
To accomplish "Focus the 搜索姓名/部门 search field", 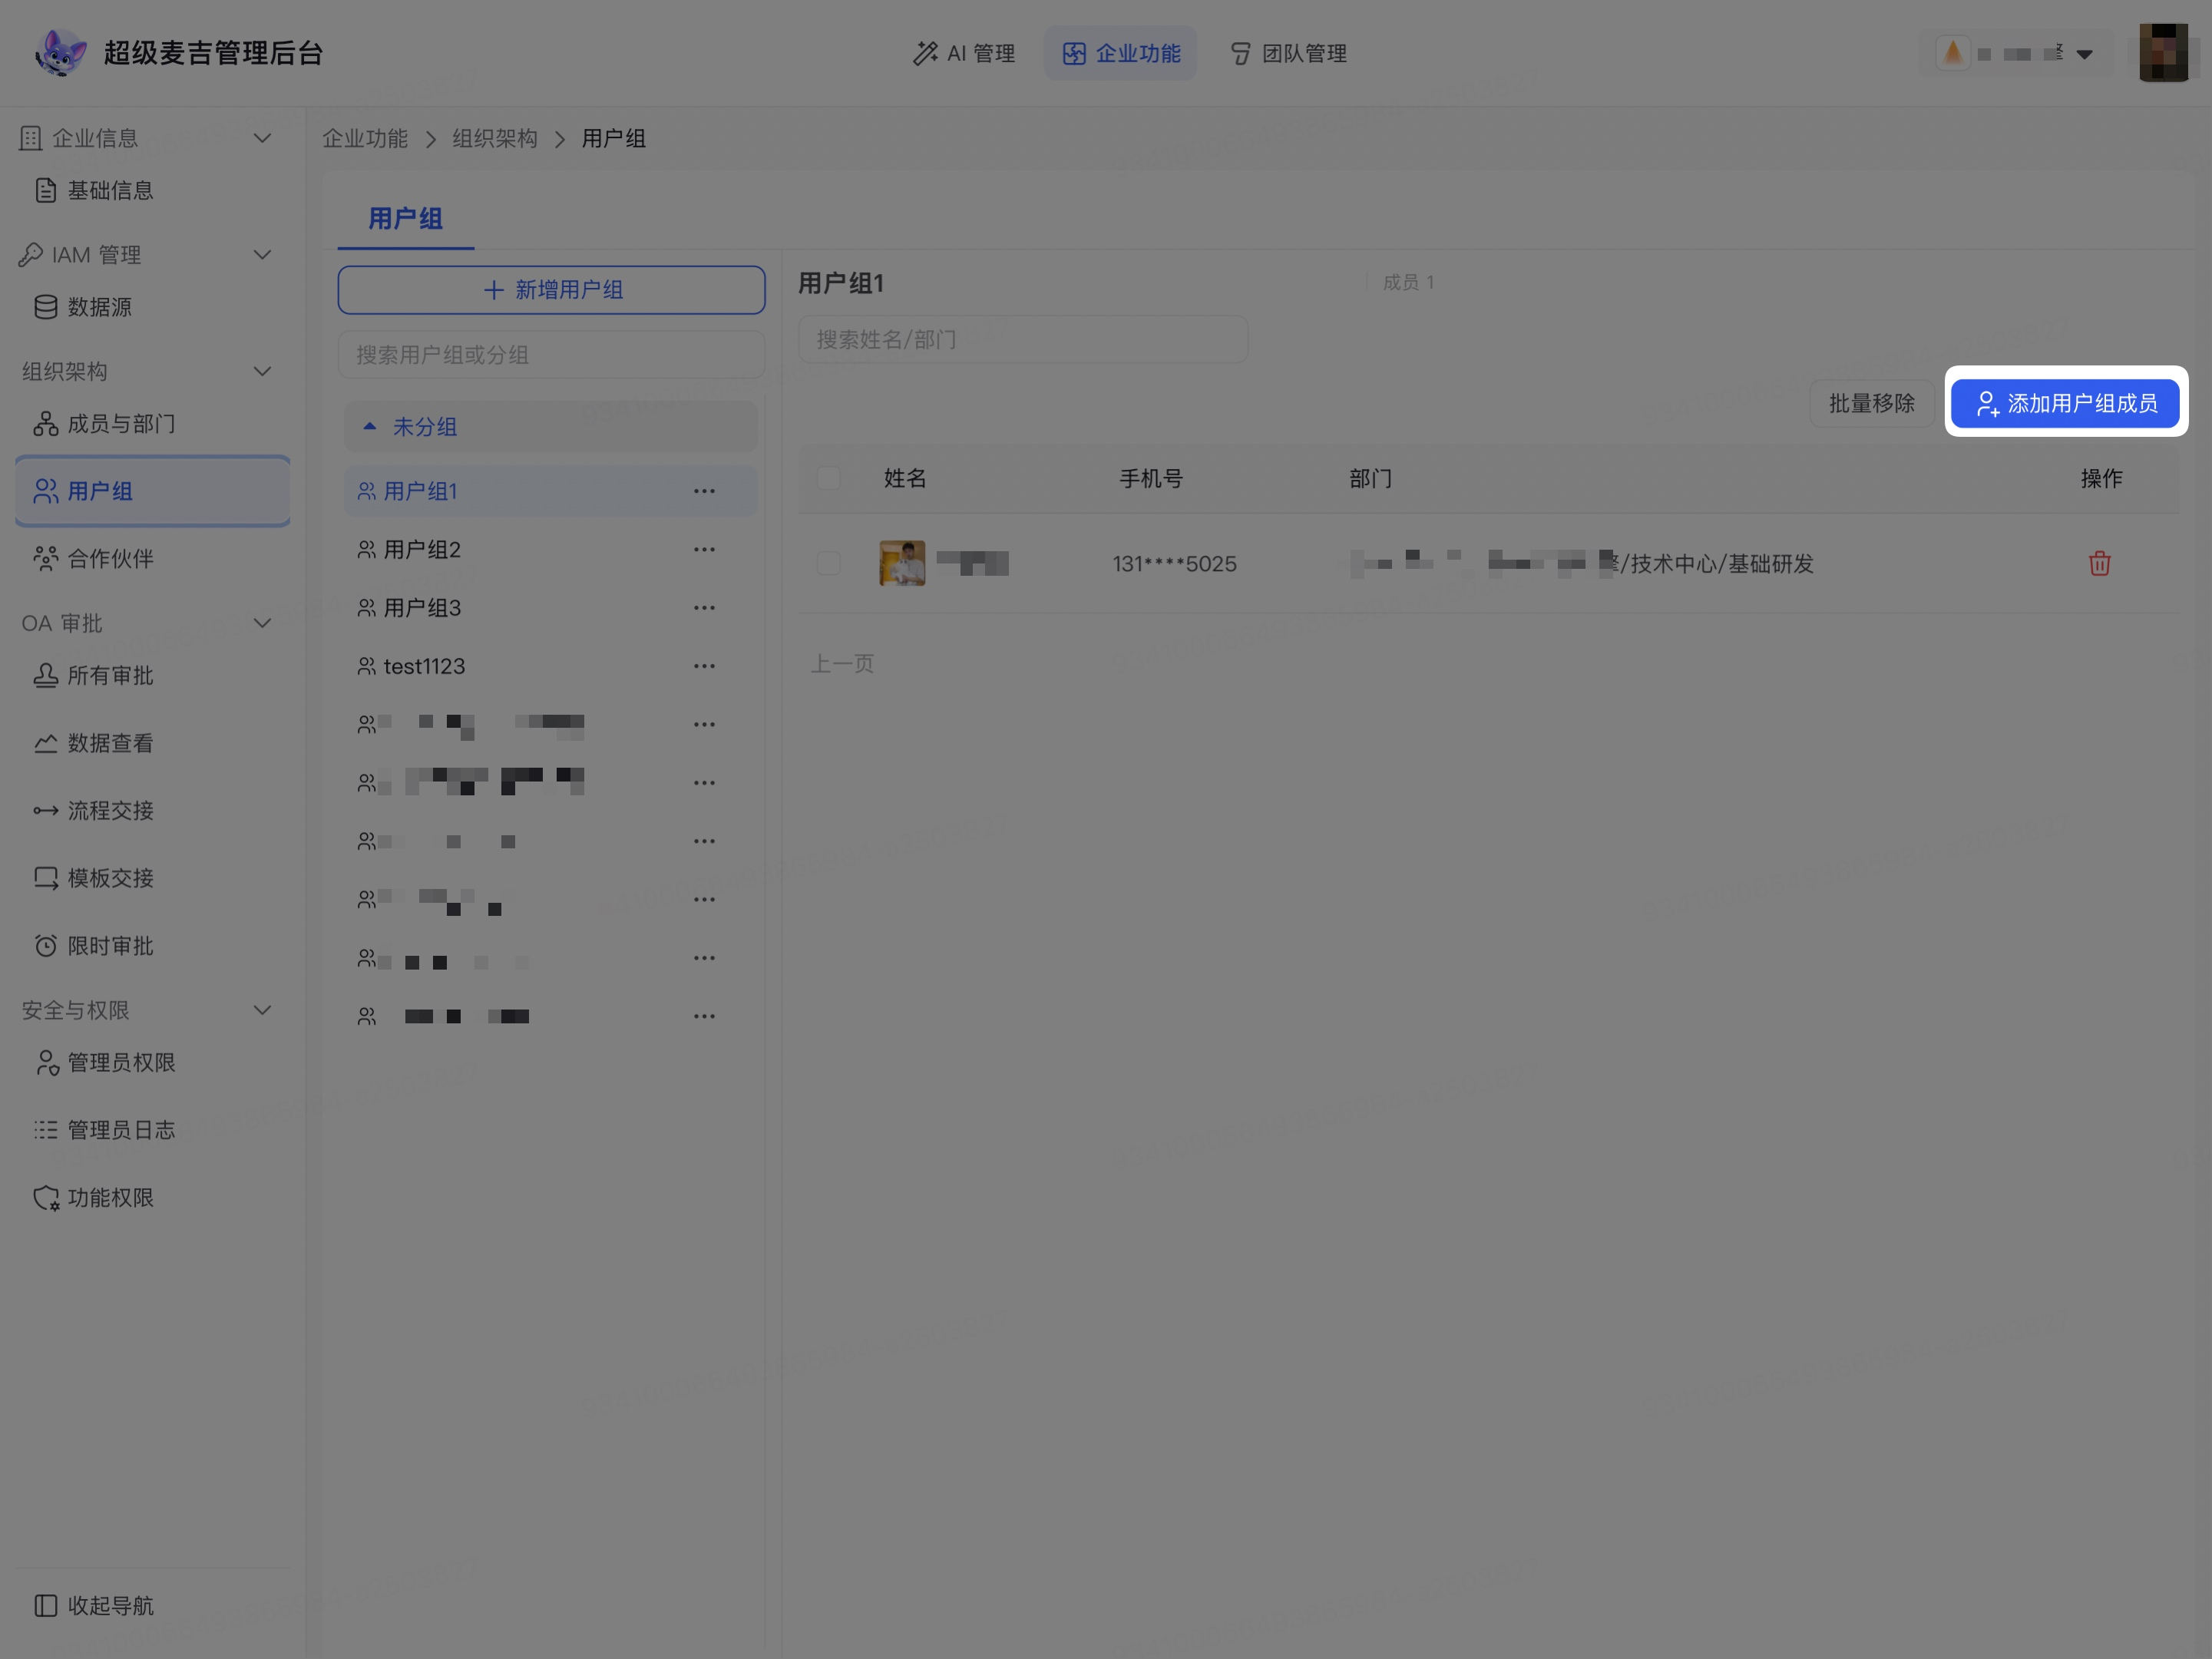I will pyautogui.click(x=1022, y=340).
